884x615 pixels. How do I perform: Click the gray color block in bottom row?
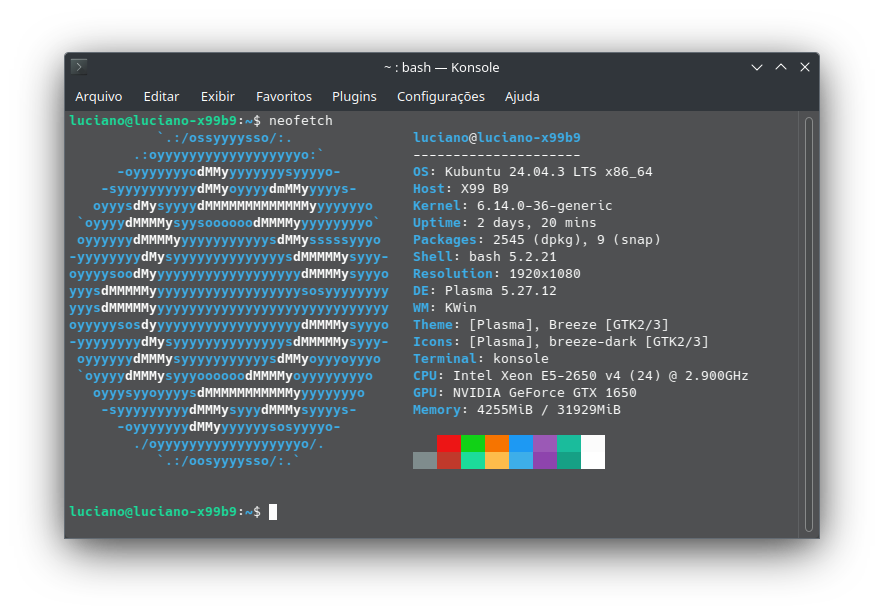click(425, 460)
